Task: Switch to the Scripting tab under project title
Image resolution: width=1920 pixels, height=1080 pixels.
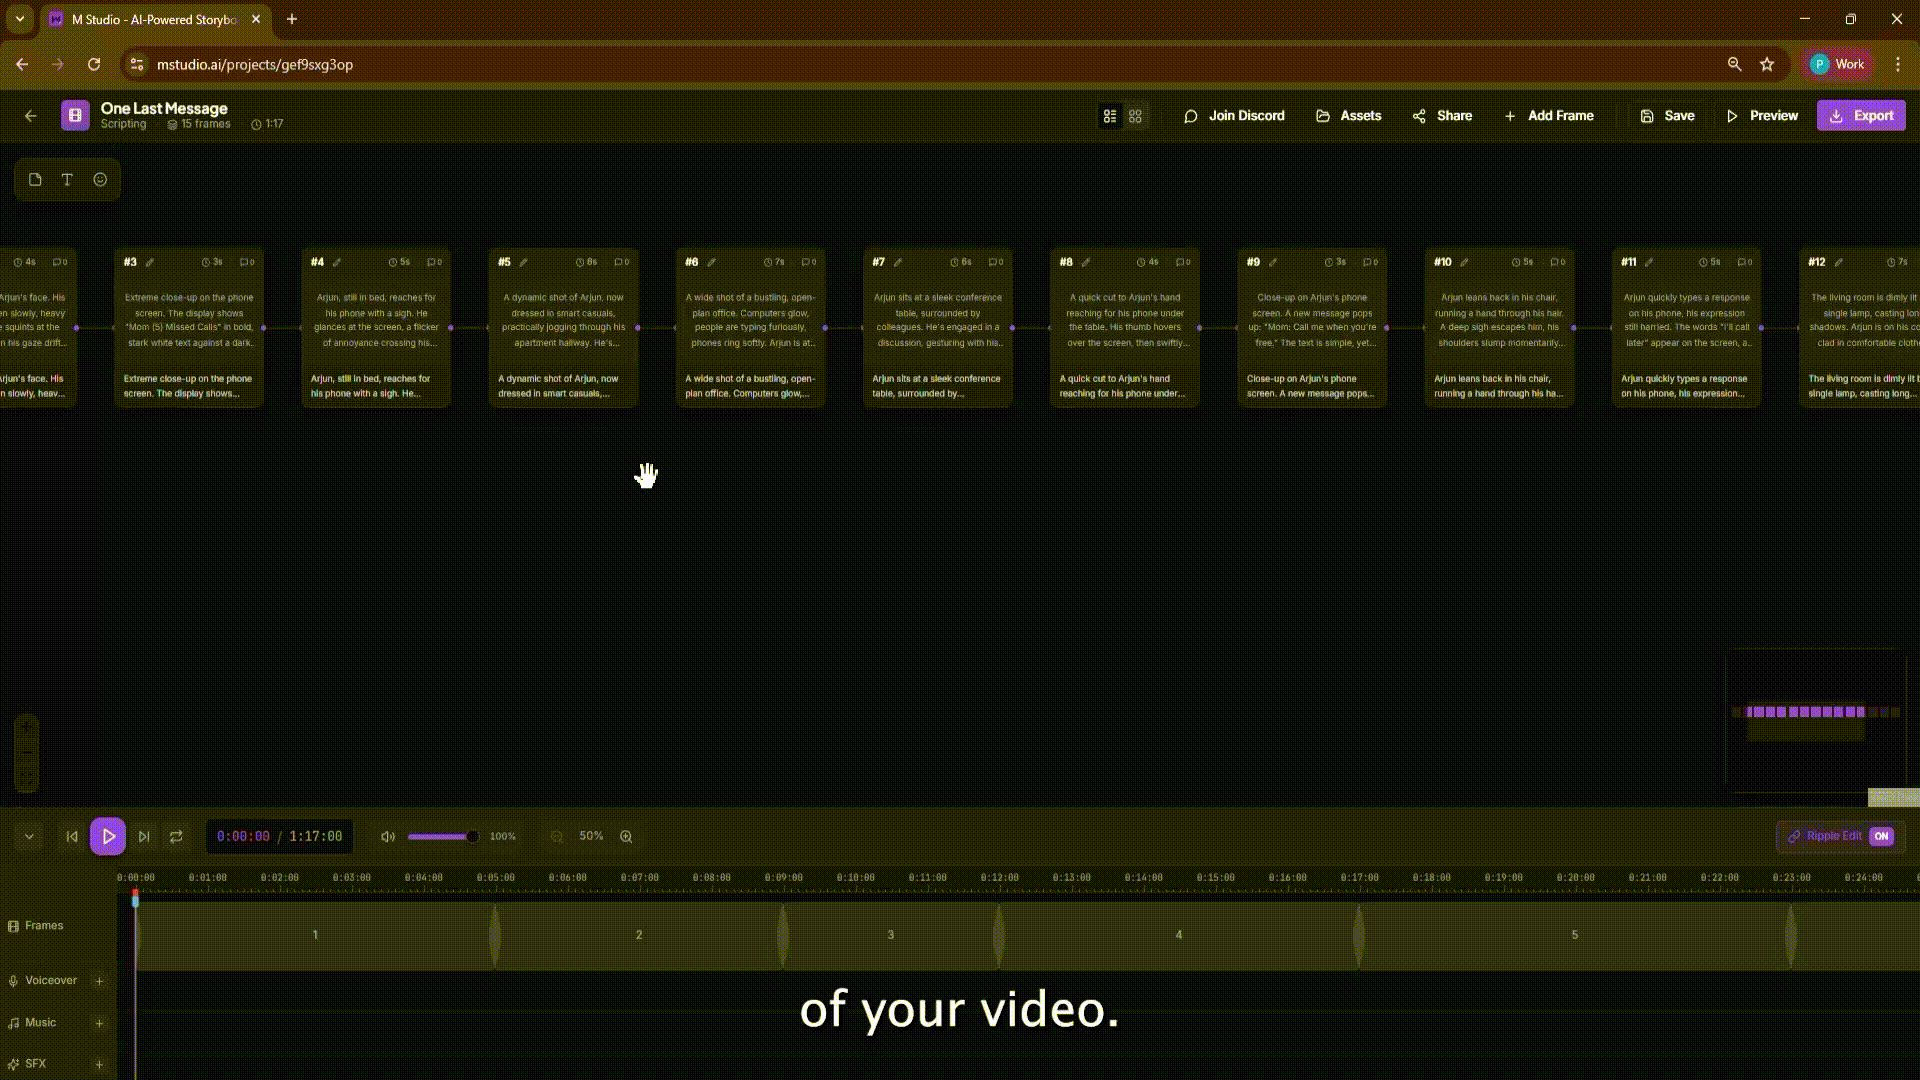Action: coord(123,124)
